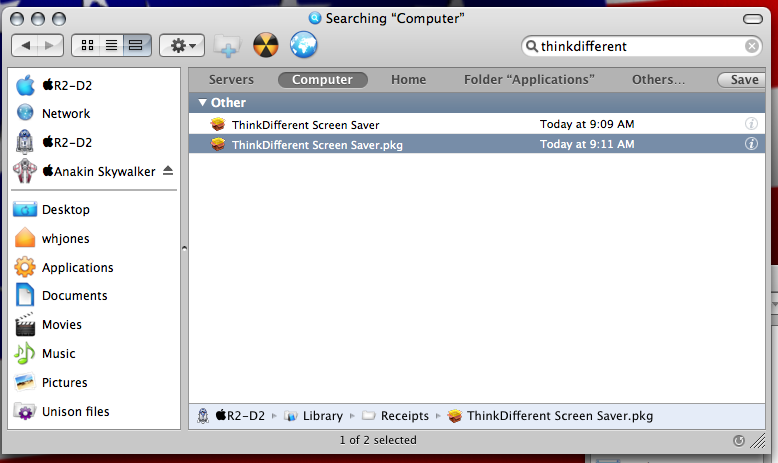Select Computer search scope

click(x=323, y=79)
